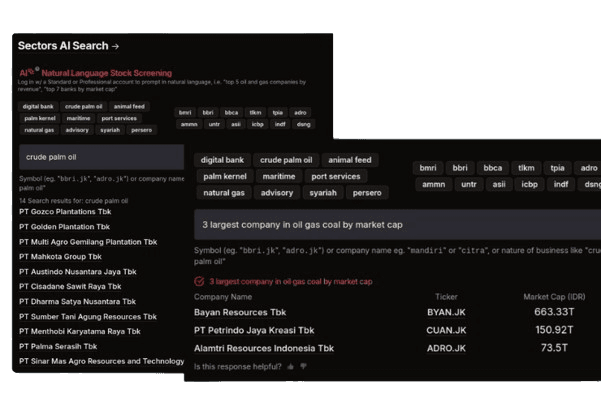Screen dimensions: 601x415
Task: Select 'digital bank' chip in back panel
Action: (x=38, y=107)
